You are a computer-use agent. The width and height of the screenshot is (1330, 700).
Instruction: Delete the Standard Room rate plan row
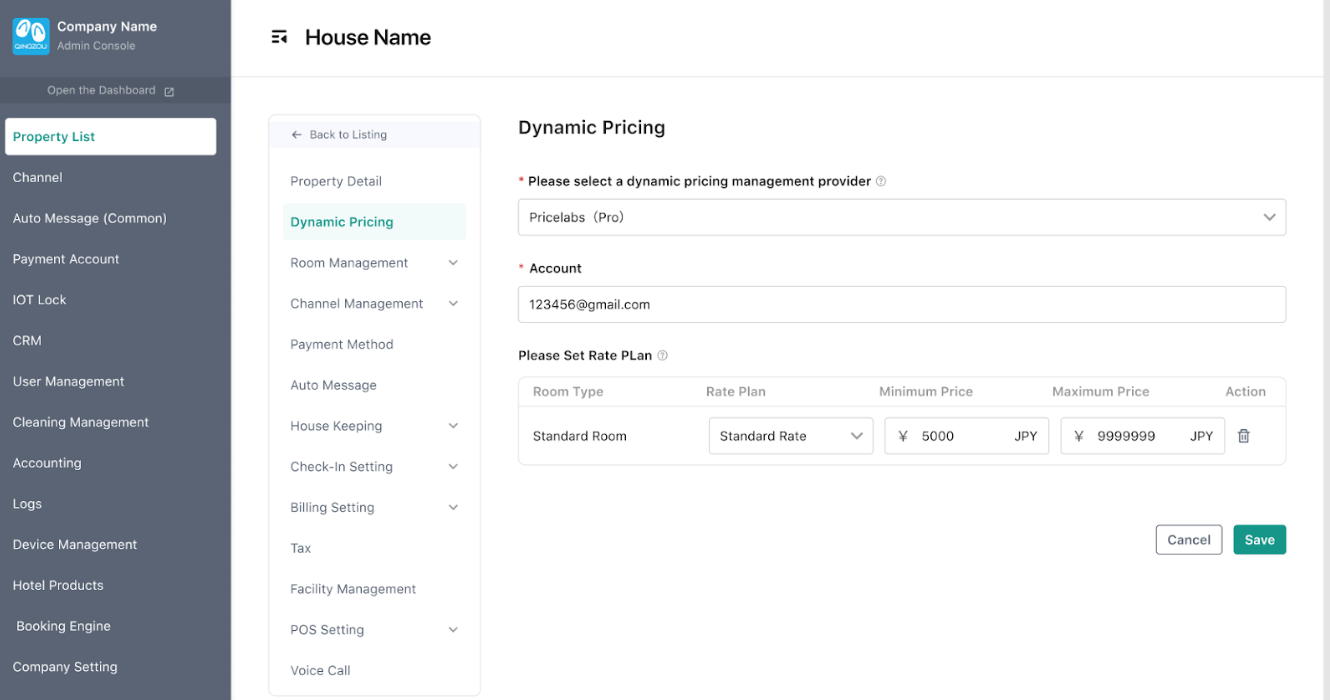1243,436
